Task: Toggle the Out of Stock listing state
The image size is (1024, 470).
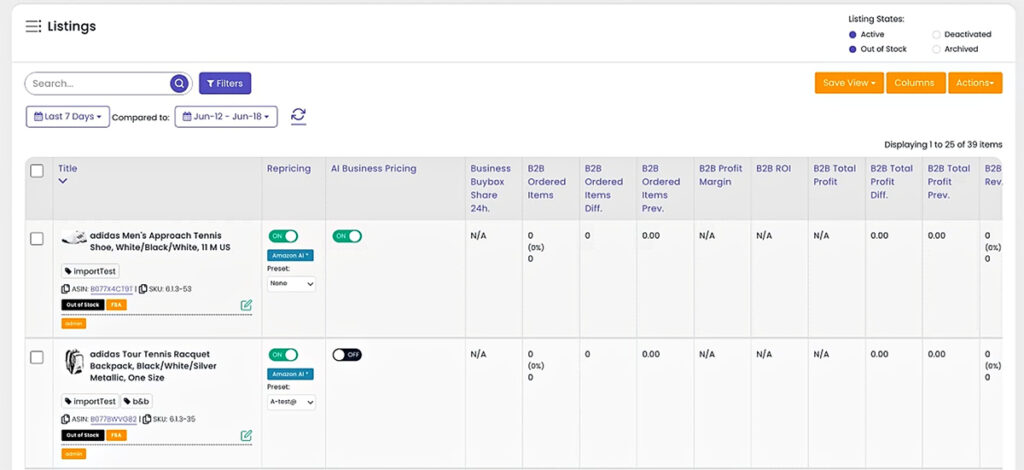Action: point(852,49)
